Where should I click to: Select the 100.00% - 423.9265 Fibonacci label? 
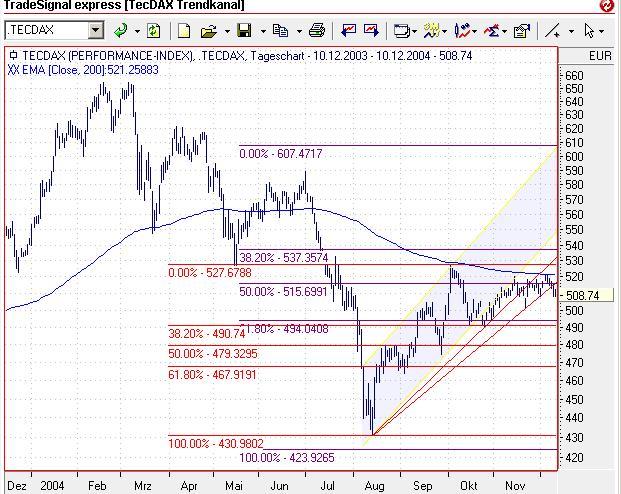(287, 458)
